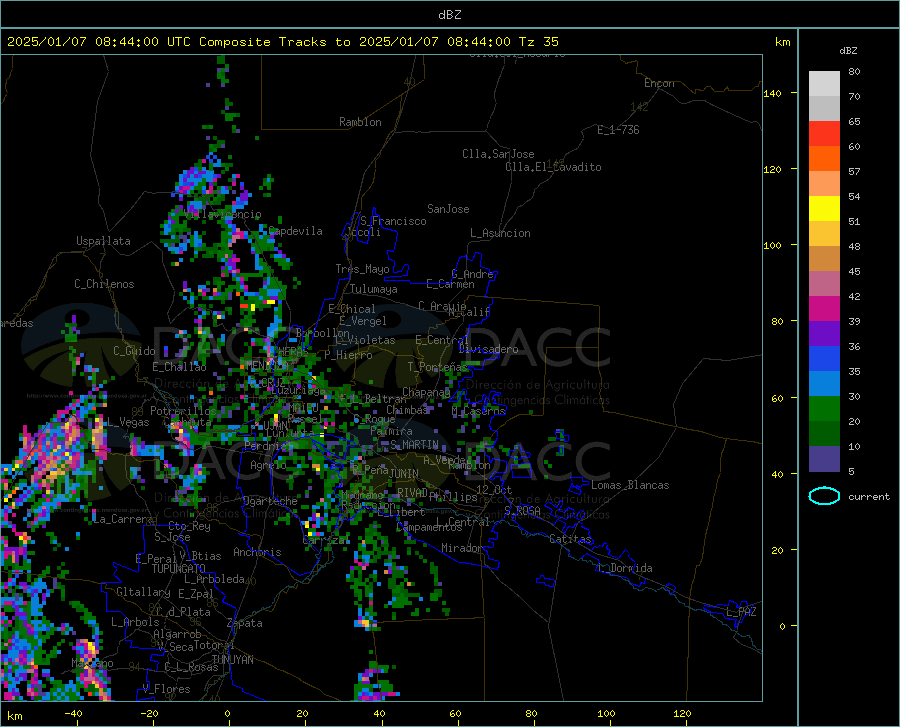Click the 'Tz 35' value in header
The image size is (900, 727).
tap(538, 42)
